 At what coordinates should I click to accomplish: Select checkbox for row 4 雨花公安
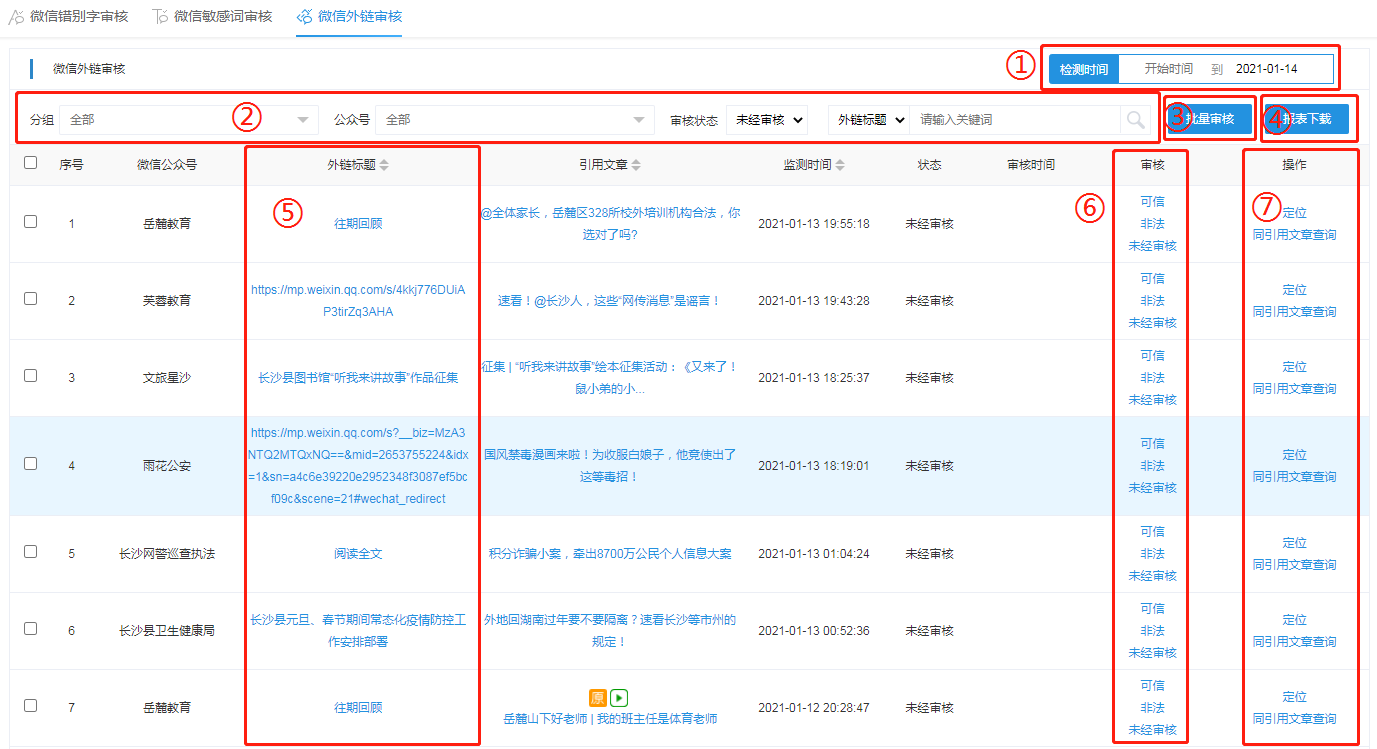point(31,464)
